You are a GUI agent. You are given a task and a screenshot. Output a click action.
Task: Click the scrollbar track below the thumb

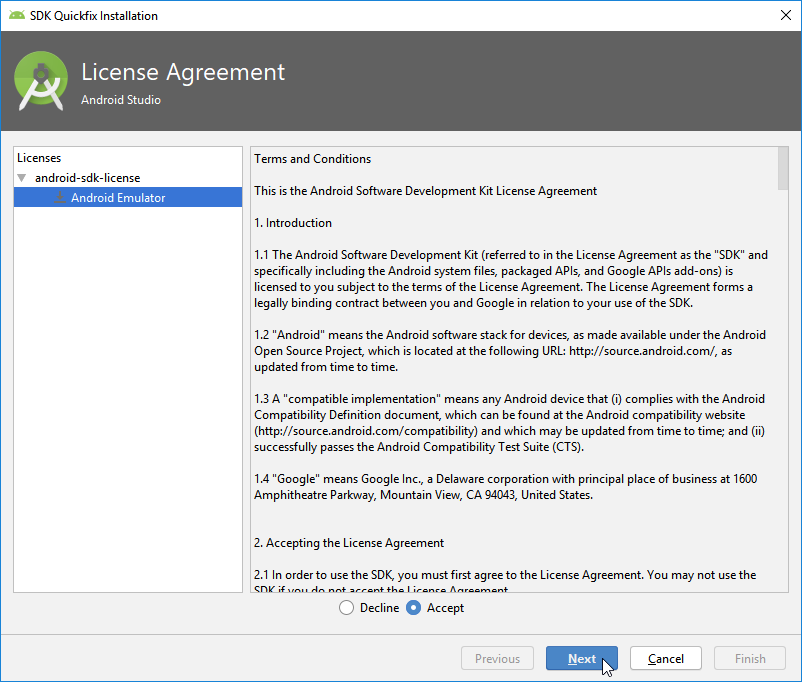pyautogui.click(x=782, y=400)
